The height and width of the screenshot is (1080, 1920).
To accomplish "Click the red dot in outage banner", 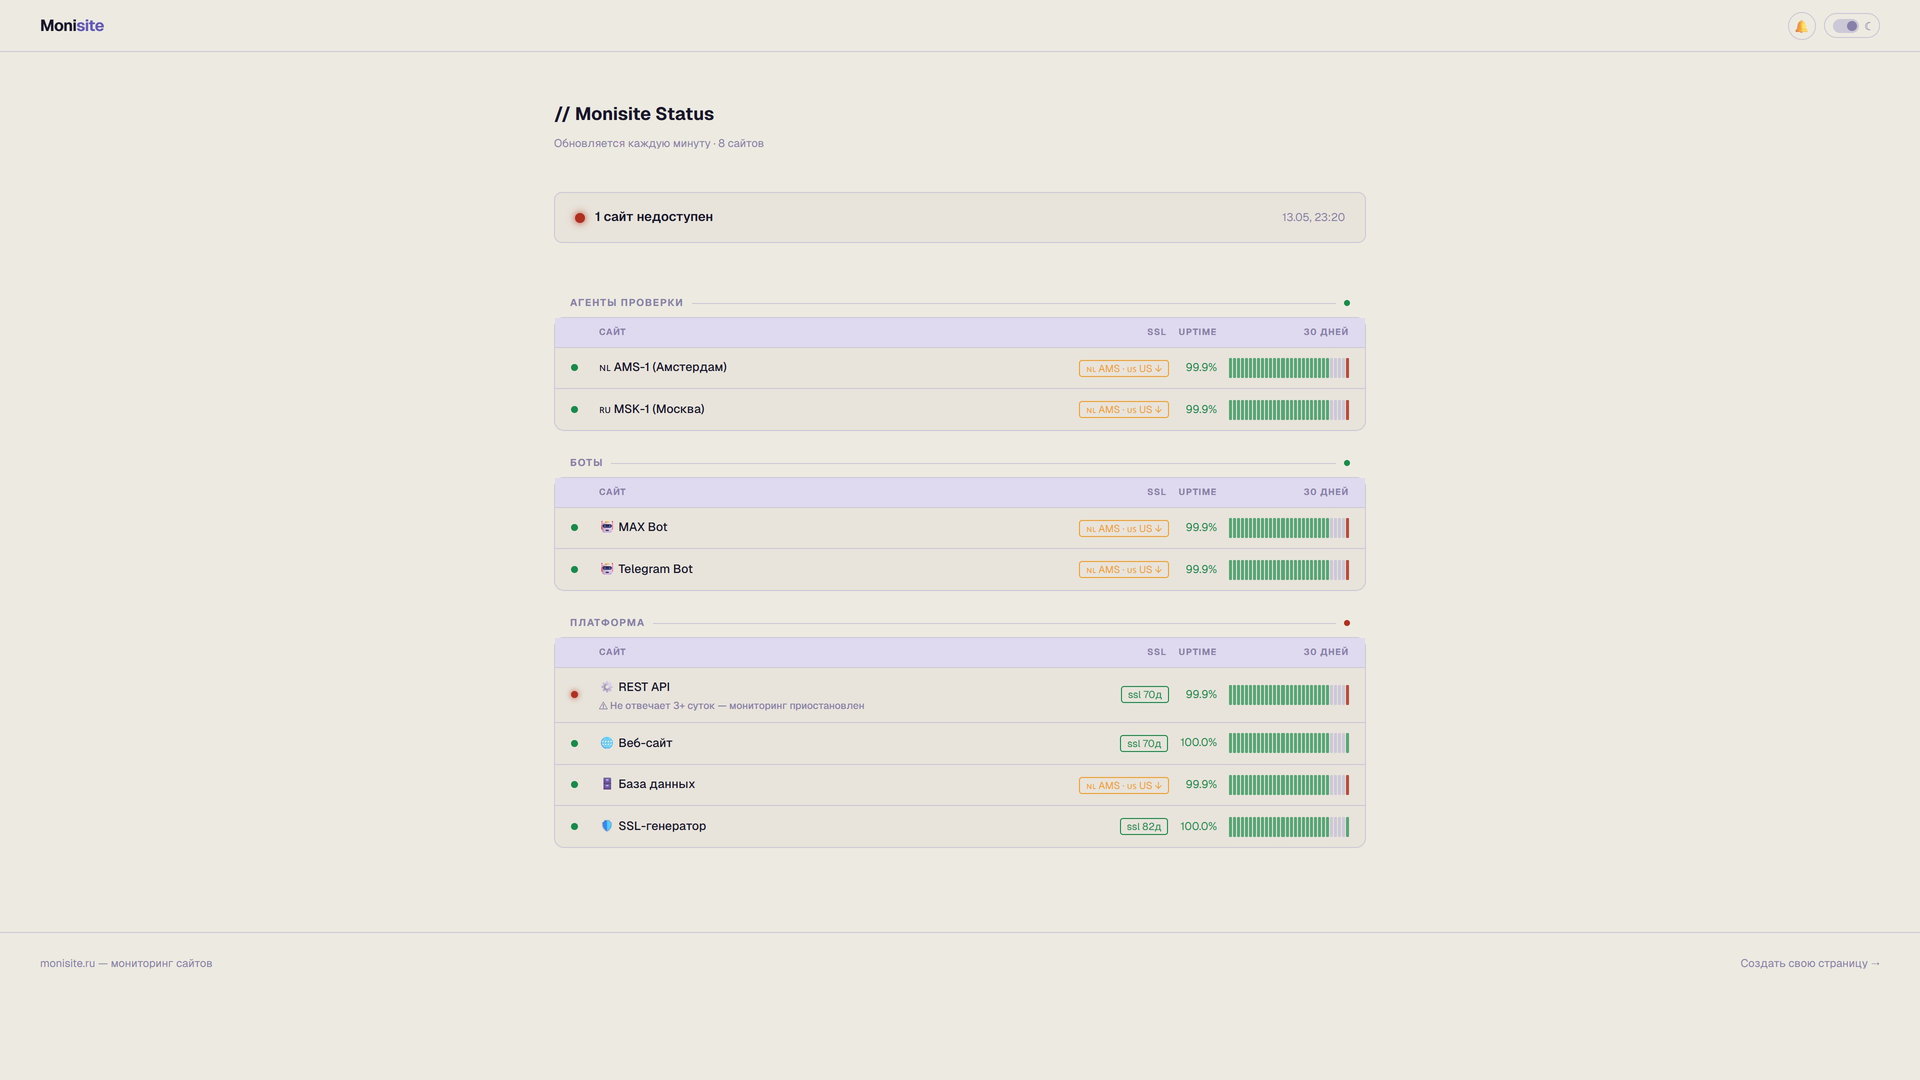I will (x=579, y=218).
